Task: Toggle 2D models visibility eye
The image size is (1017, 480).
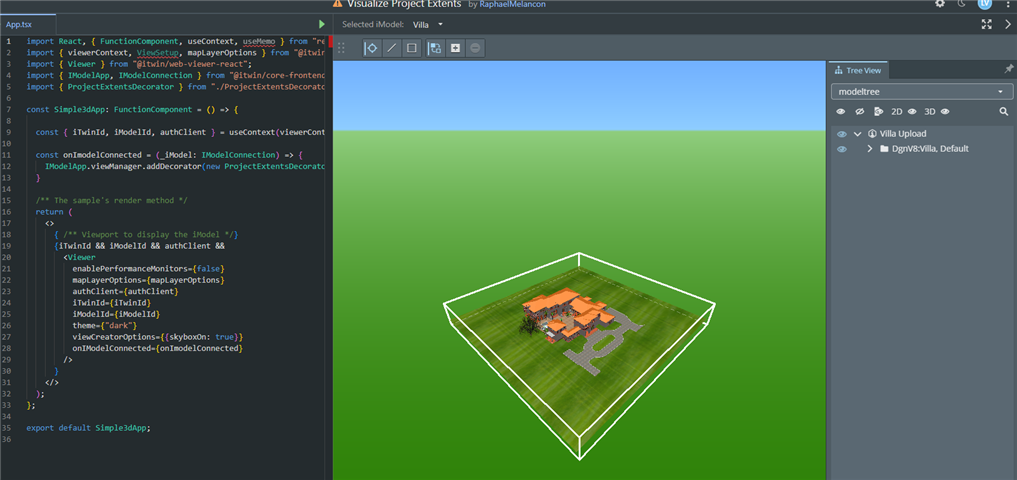Action: click(912, 112)
